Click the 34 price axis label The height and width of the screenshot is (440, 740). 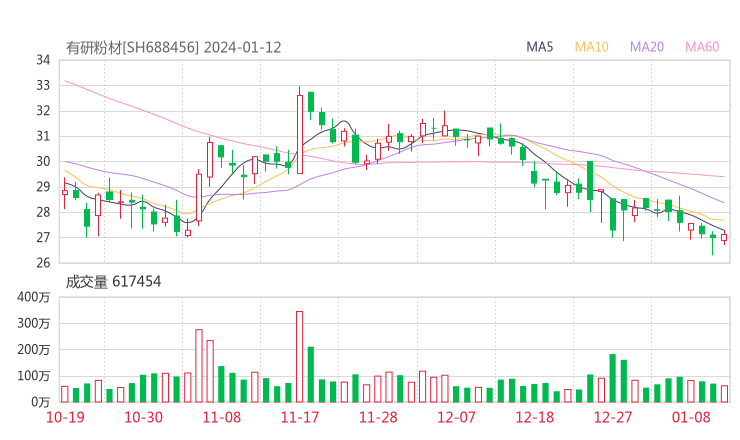tap(43, 60)
